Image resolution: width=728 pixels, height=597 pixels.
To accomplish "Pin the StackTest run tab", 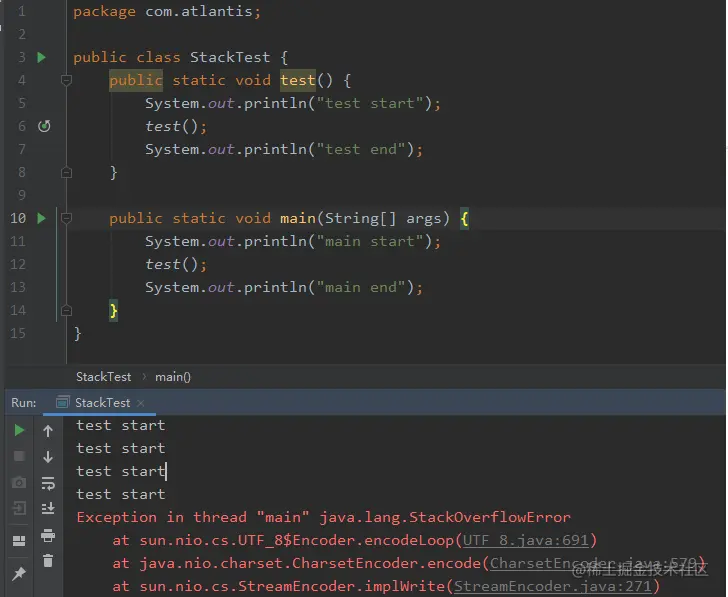I will (x=19, y=574).
